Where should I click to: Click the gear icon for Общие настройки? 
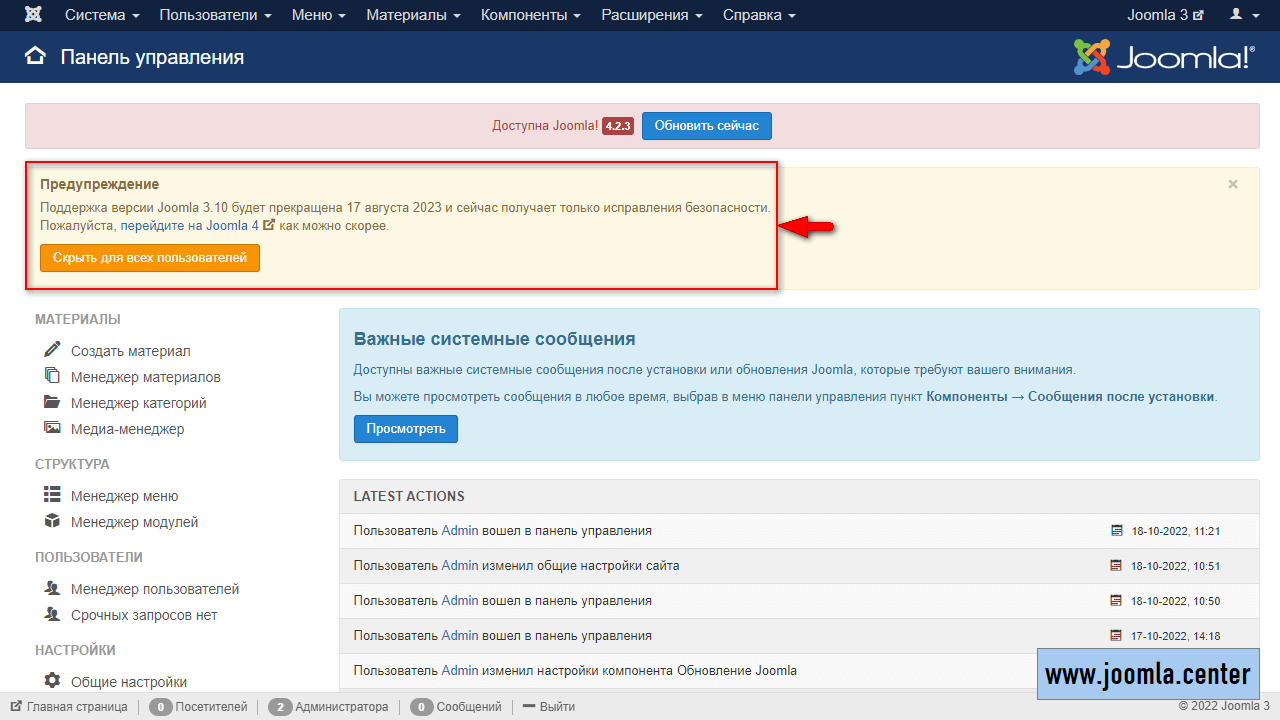click(52, 681)
